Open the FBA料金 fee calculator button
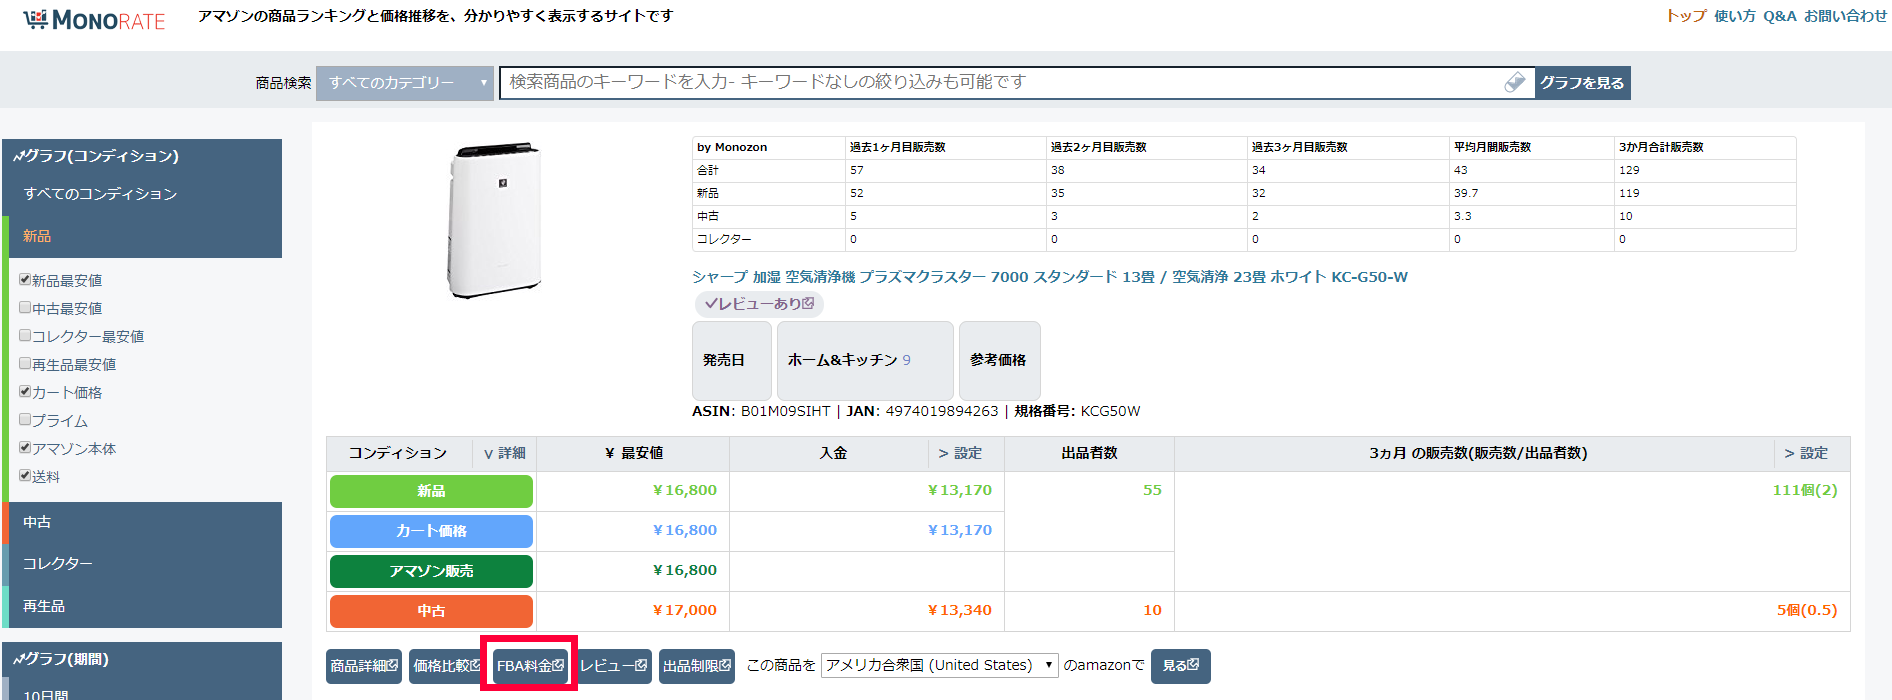 pos(530,666)
